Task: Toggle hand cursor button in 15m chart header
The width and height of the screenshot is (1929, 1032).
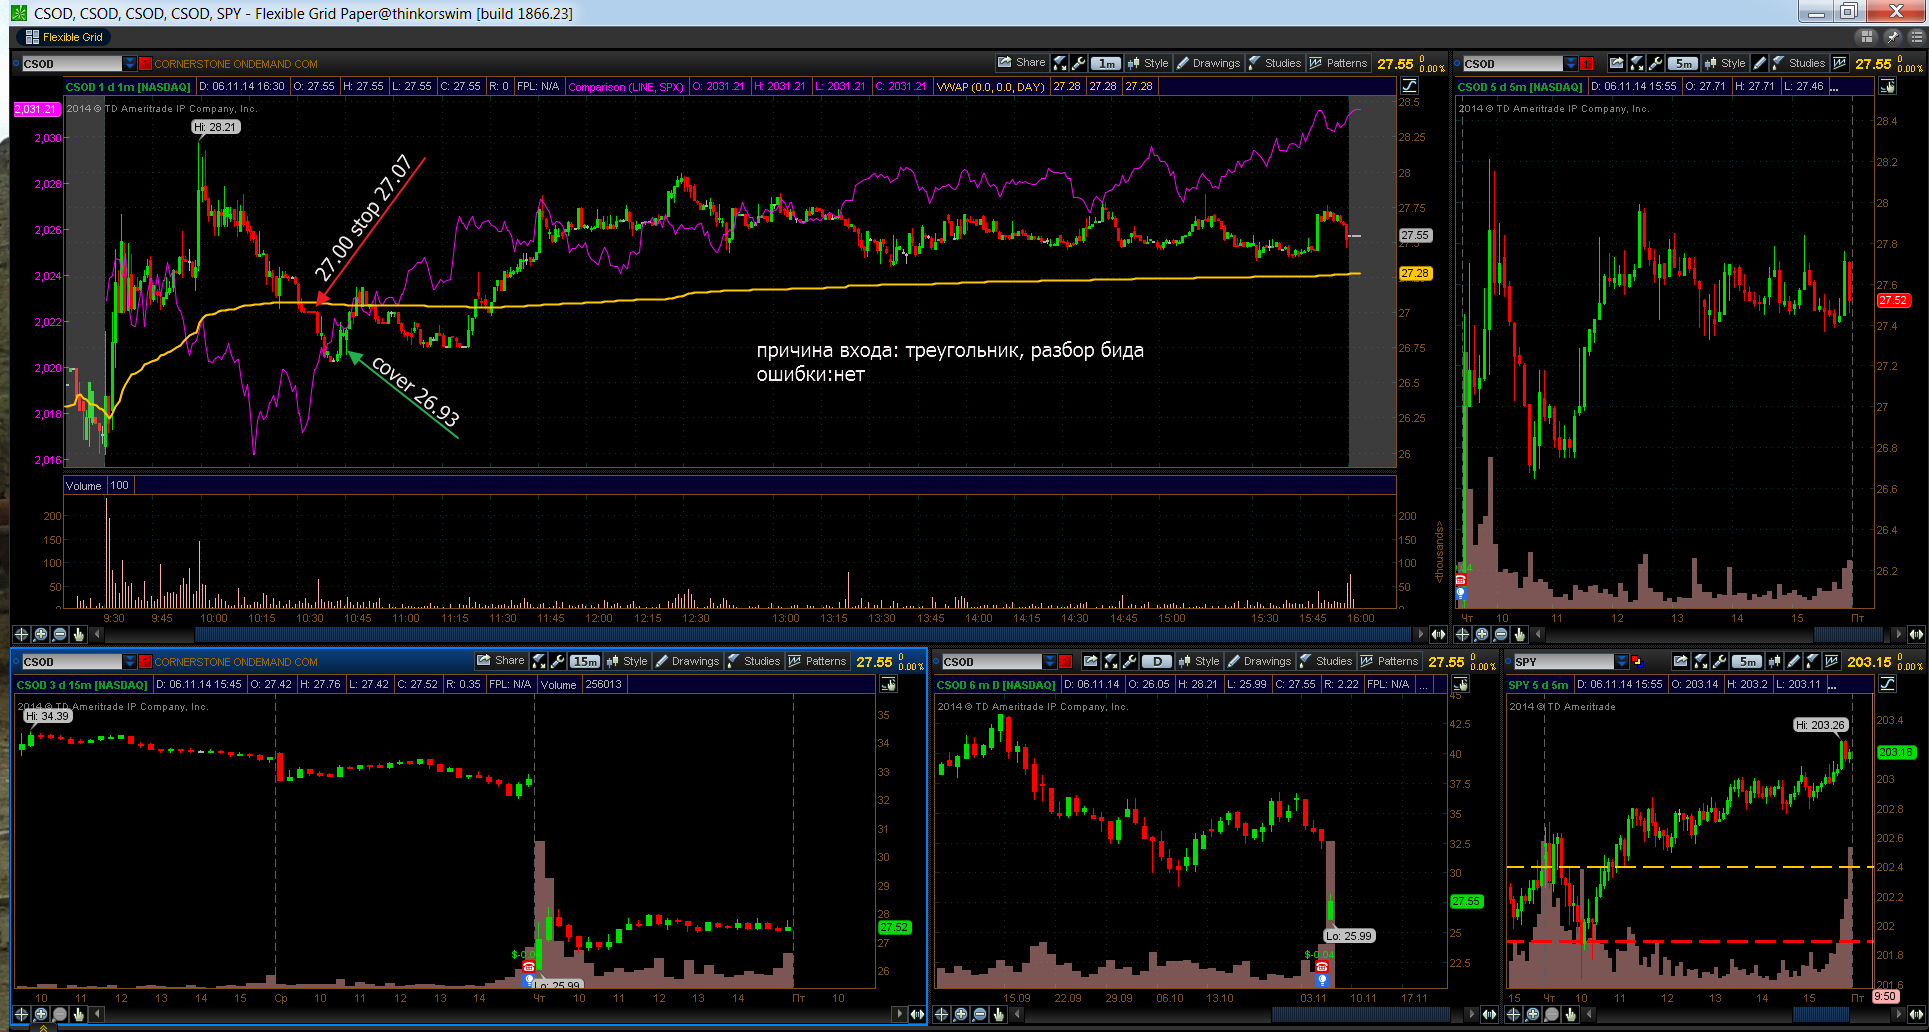Action: point(889,684)
